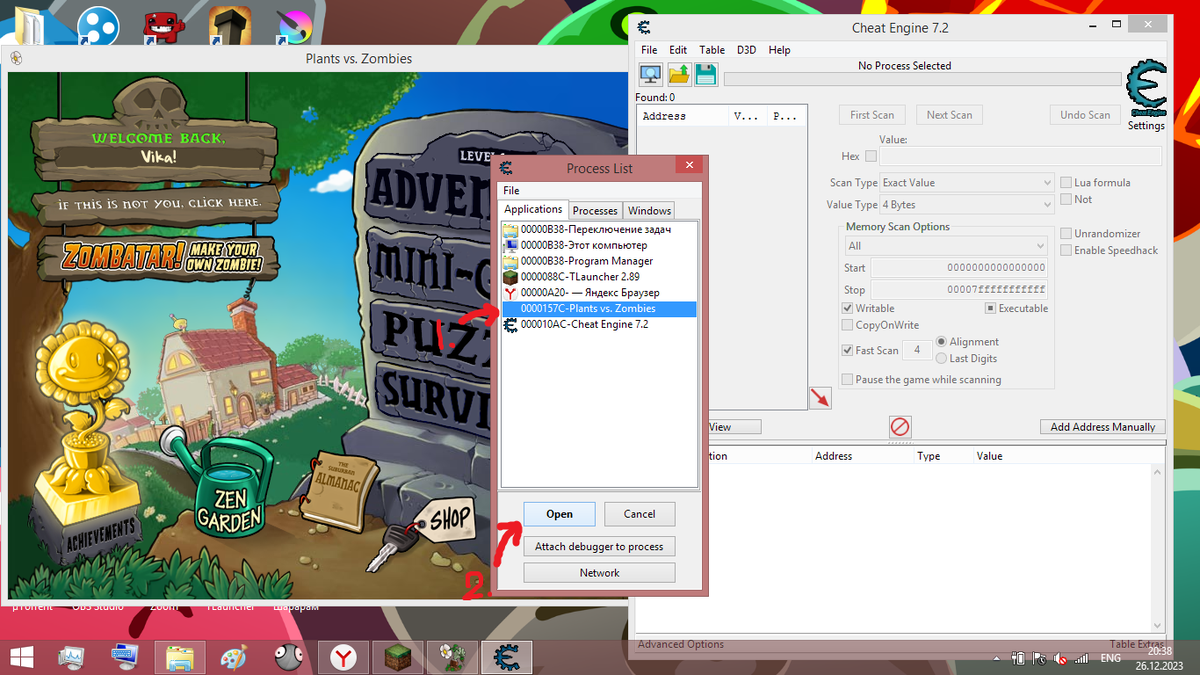Open the Help menu
This screenshot has width=1200, height=675.
(x=779, y=50)
